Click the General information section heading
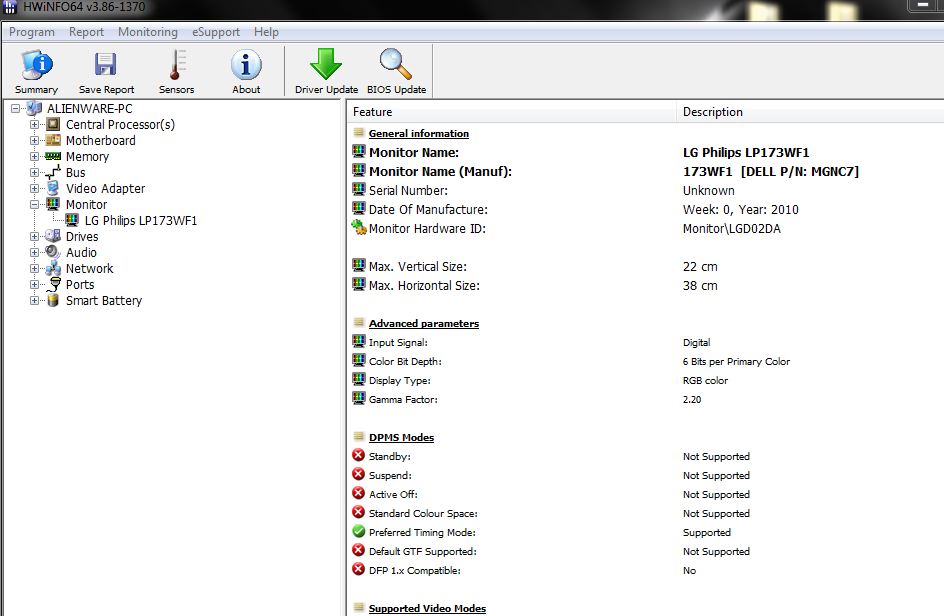 [x=418, y=134]
